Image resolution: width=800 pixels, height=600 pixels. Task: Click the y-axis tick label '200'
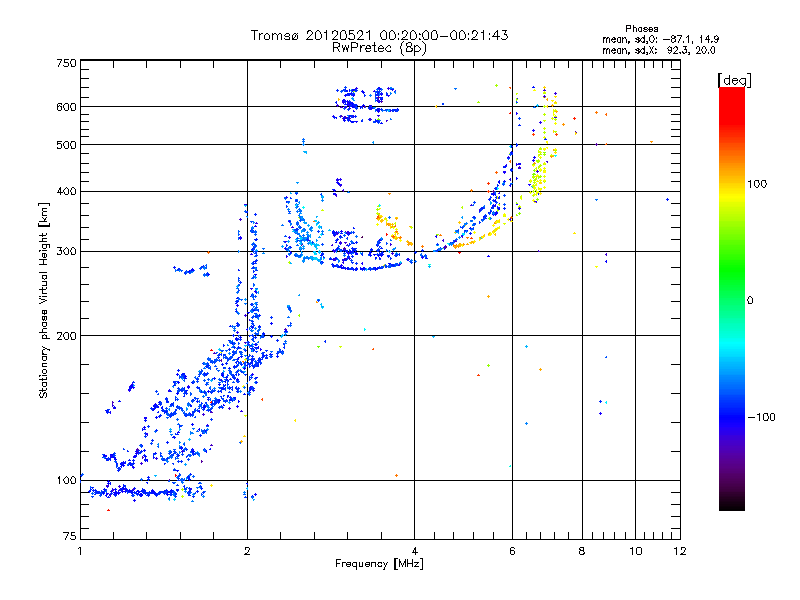pyautogui.click(x=66, y=336)
